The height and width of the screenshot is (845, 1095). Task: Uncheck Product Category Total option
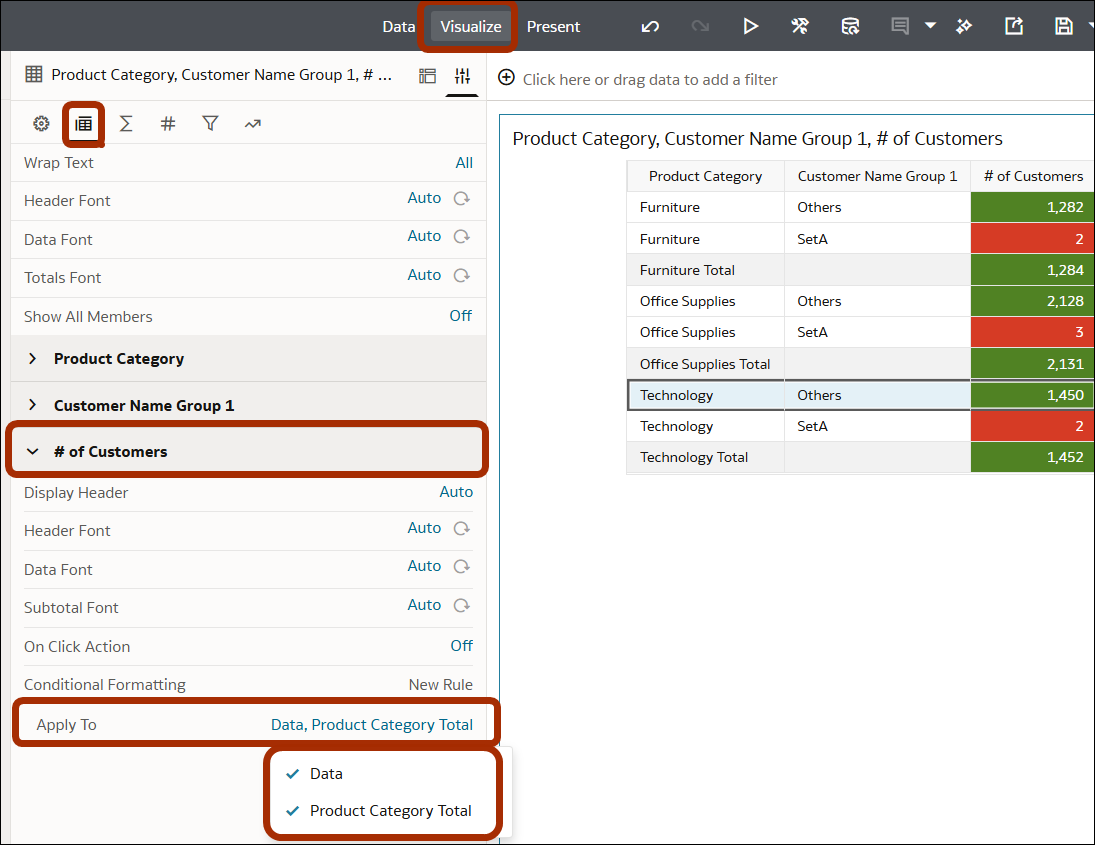coord(390,811)
